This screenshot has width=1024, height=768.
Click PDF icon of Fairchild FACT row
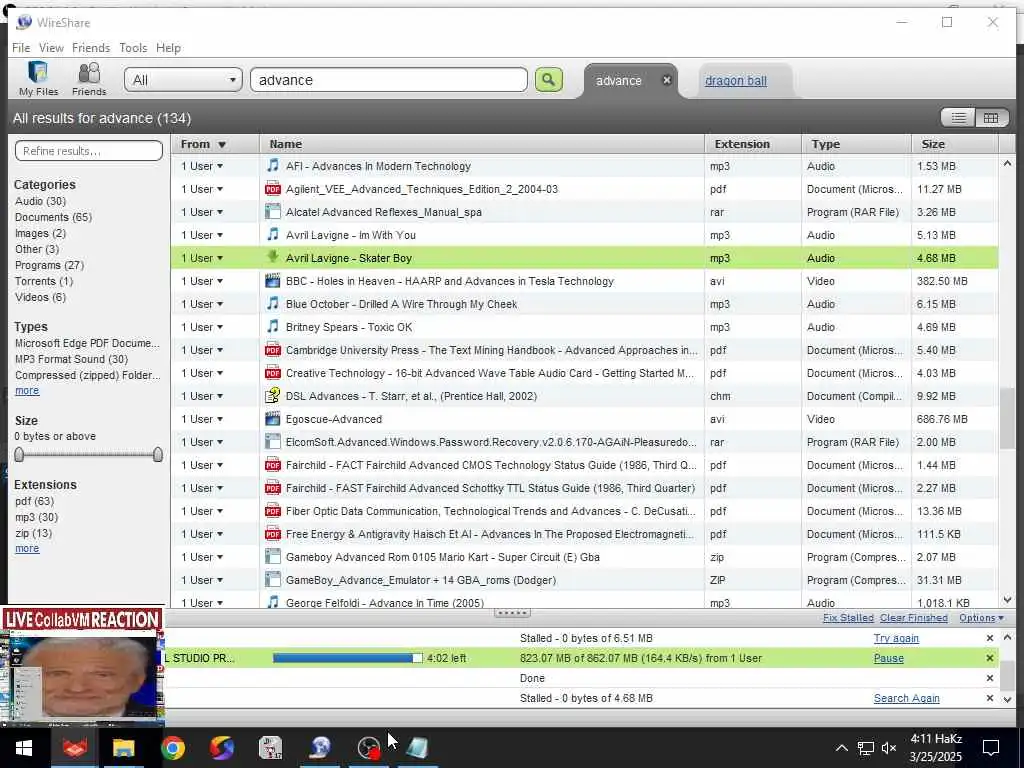[x=273, y=465]
